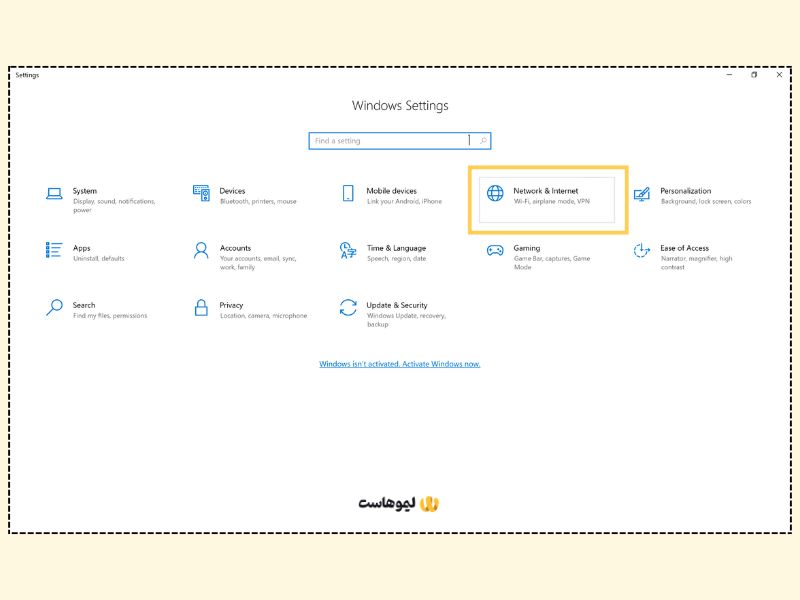Click the Network & Internet title text
Image resolution: width=800 pixels, height=600 pixels.
tap(545, 191)
